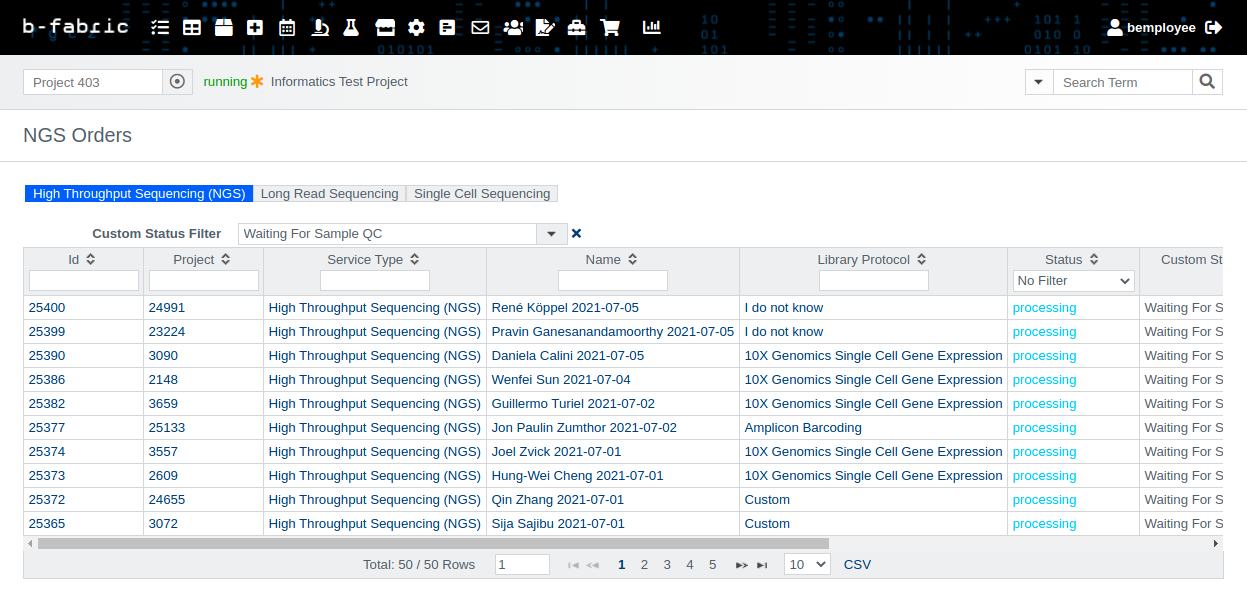Click the Name column filter input
The image size is (1247, 600).
612,281
